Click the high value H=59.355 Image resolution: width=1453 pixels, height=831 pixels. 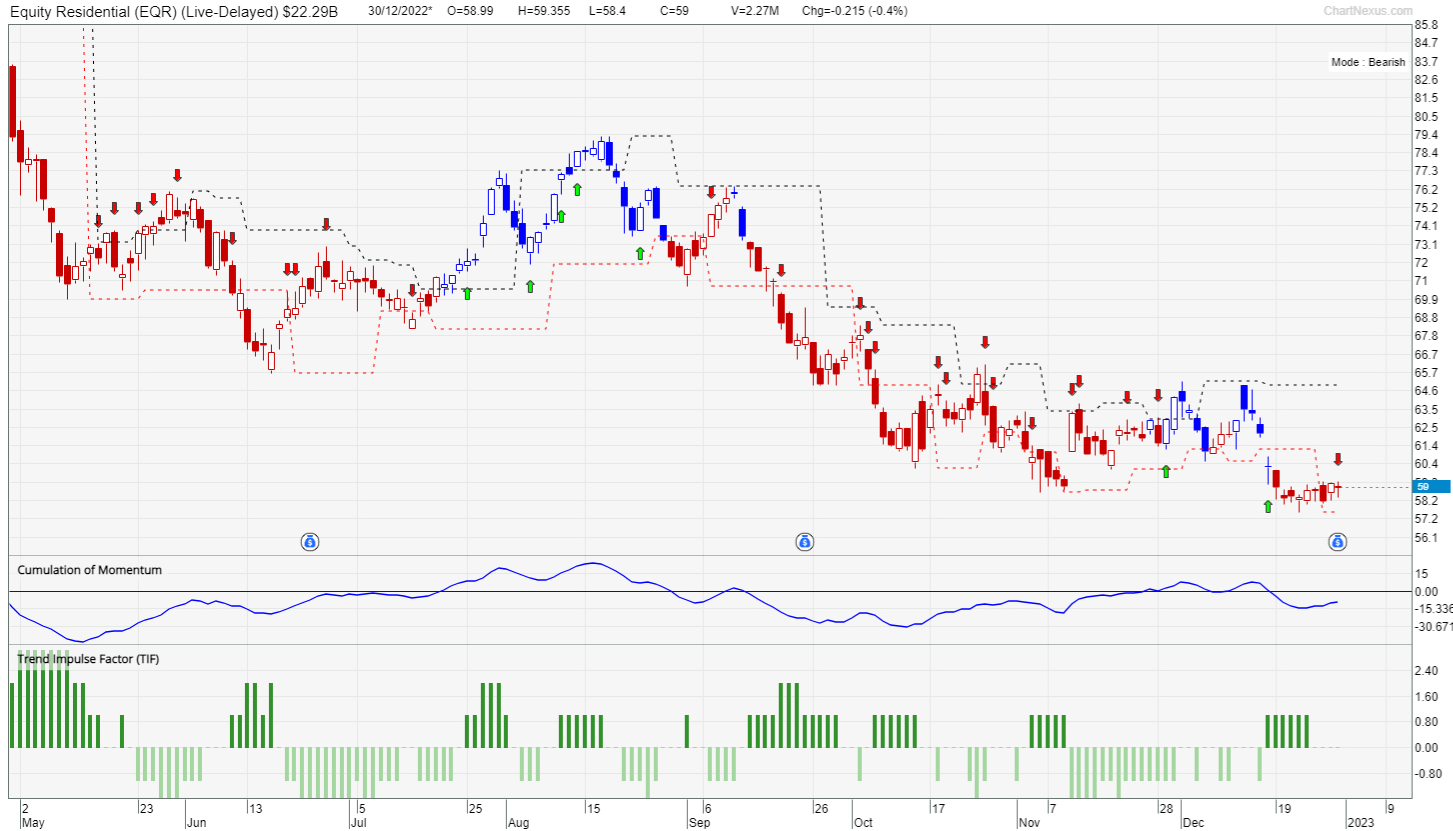544,11
